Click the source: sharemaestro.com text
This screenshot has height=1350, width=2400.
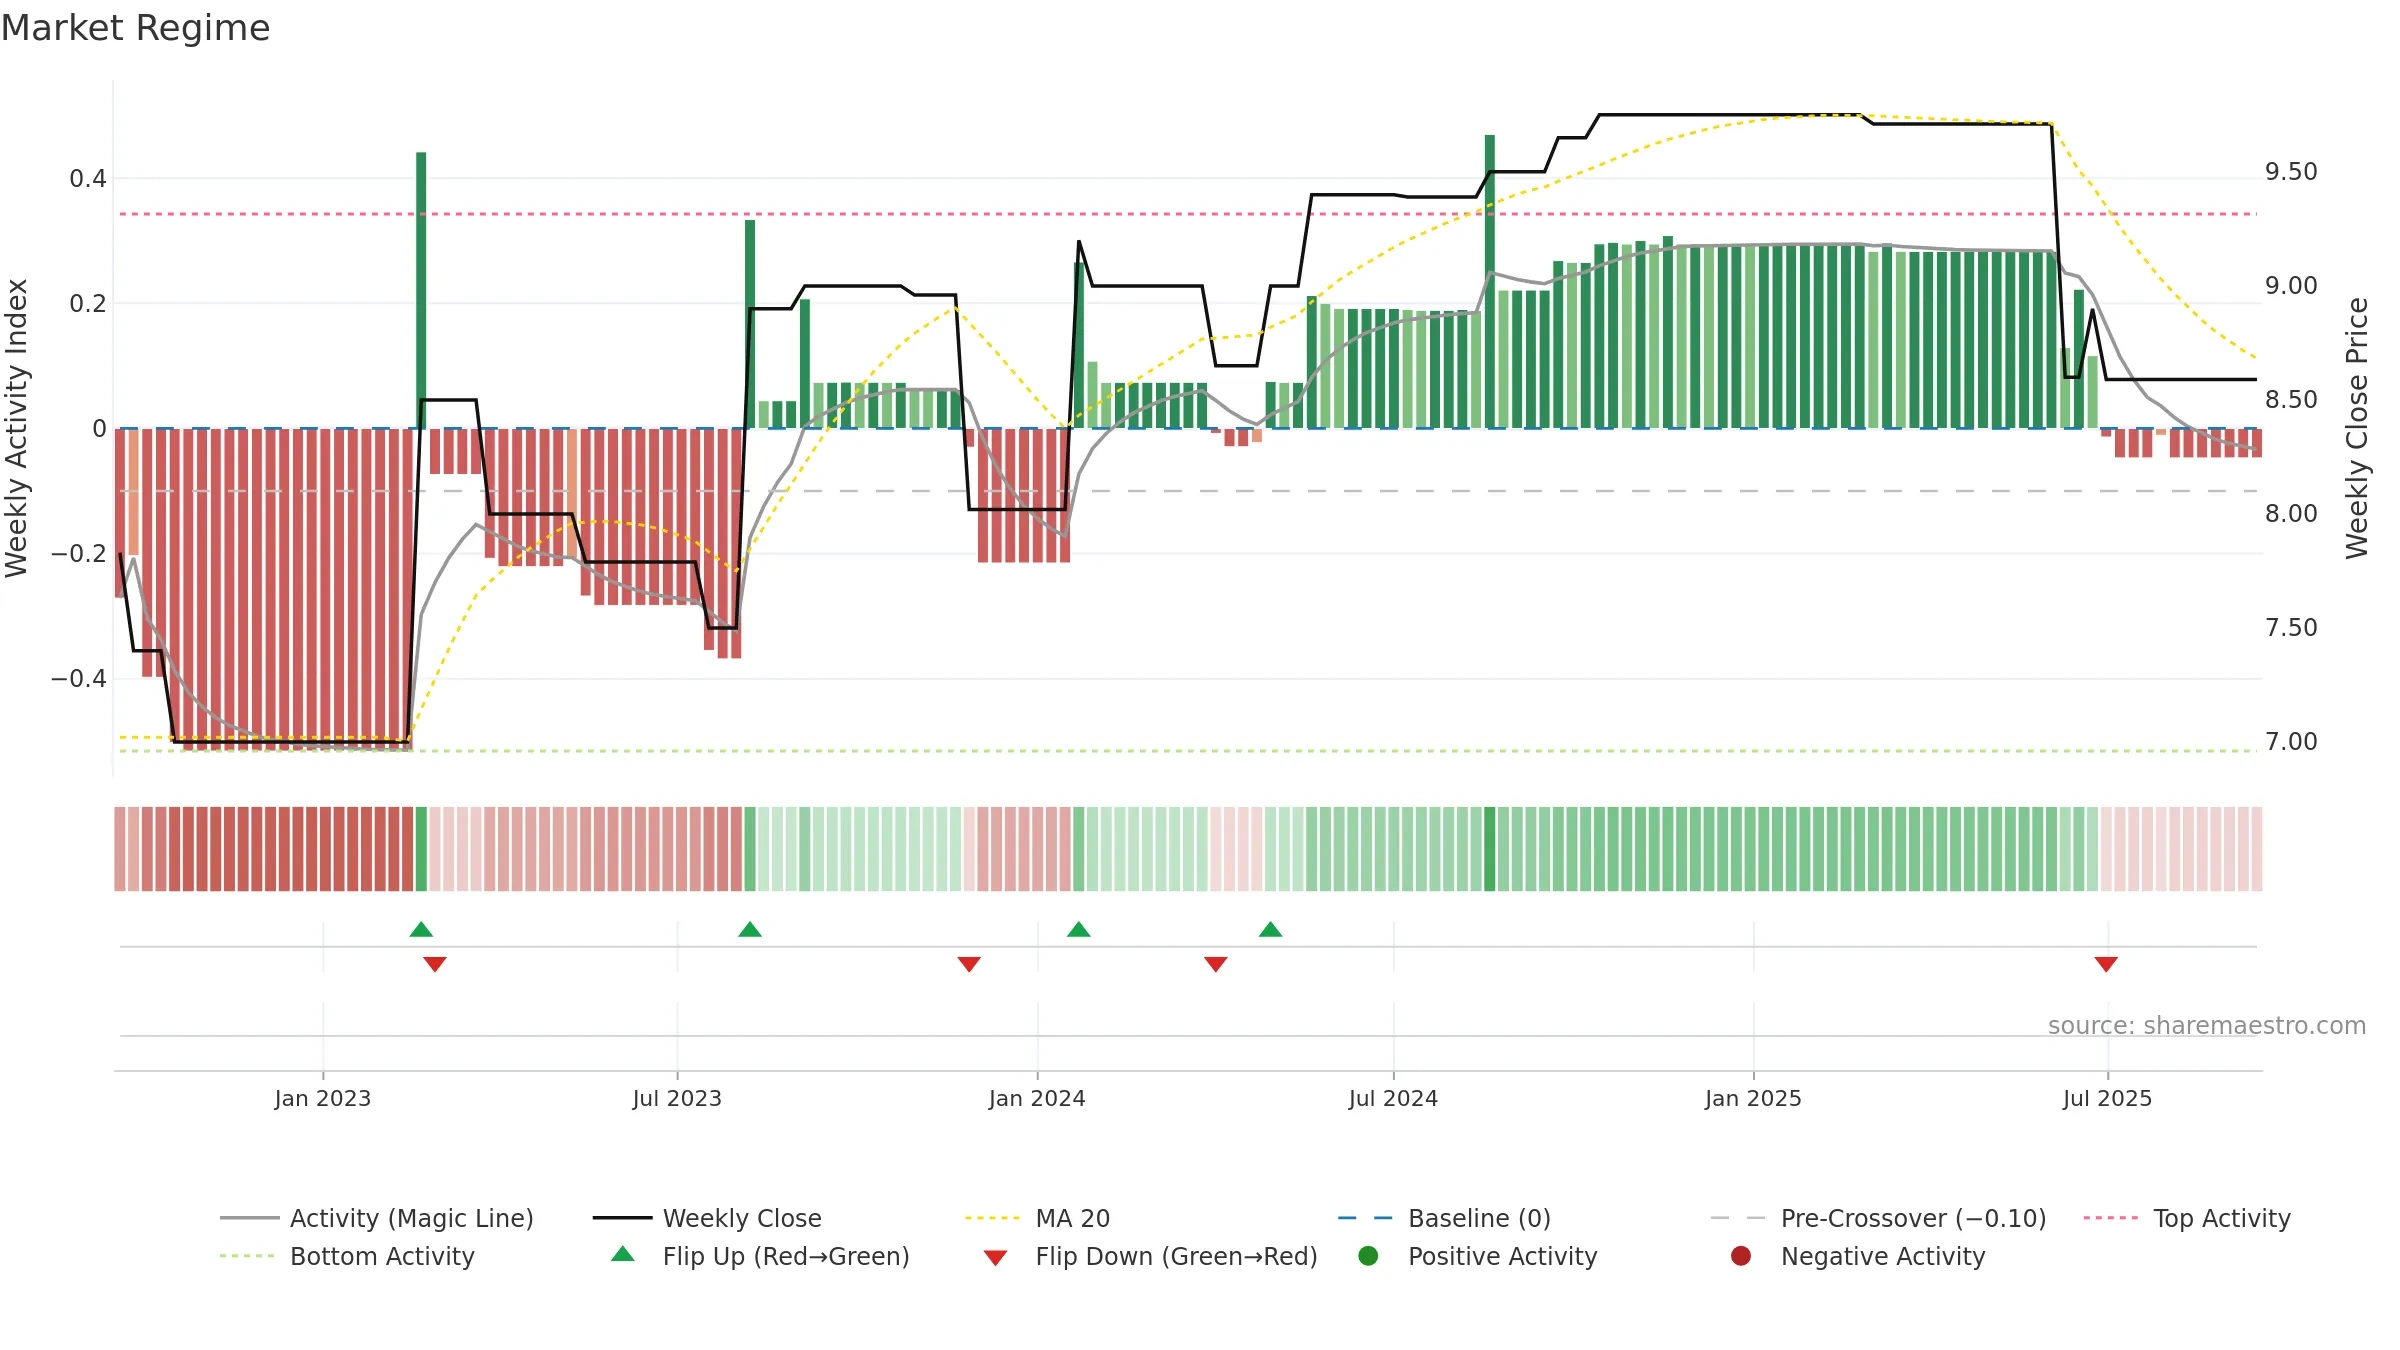coord(2207,1025)
